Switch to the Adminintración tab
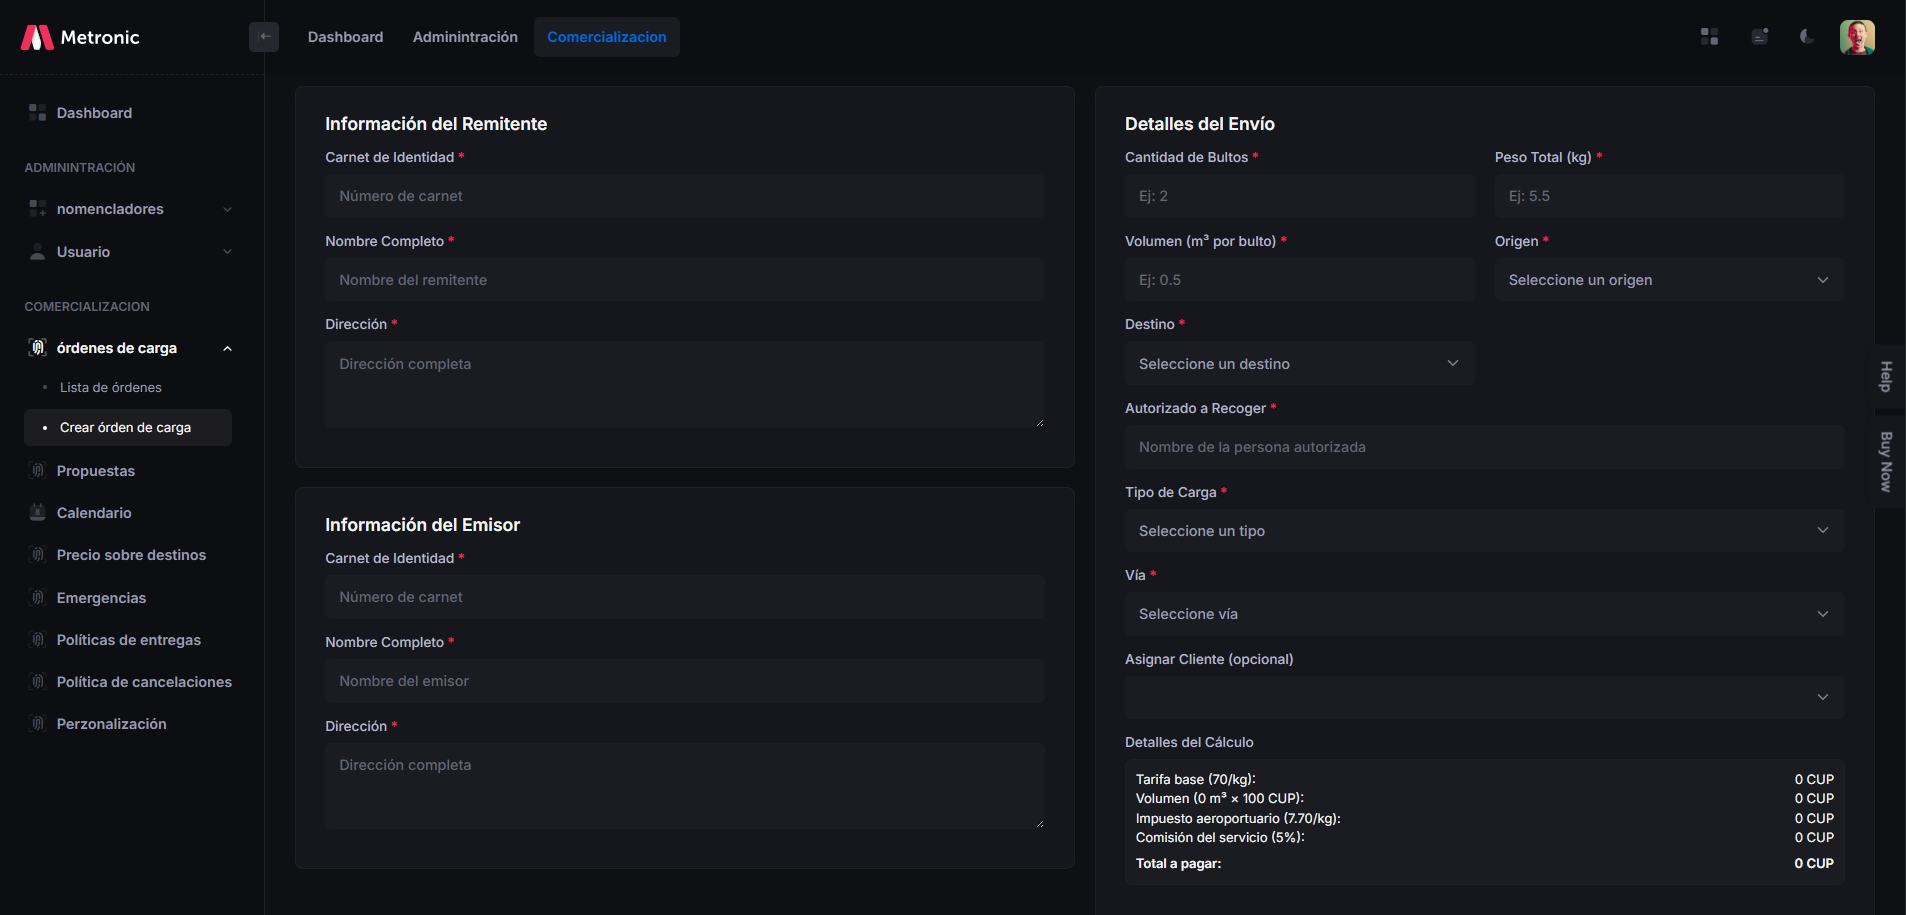Screen dimensions: 1906x915 point(465,37)
